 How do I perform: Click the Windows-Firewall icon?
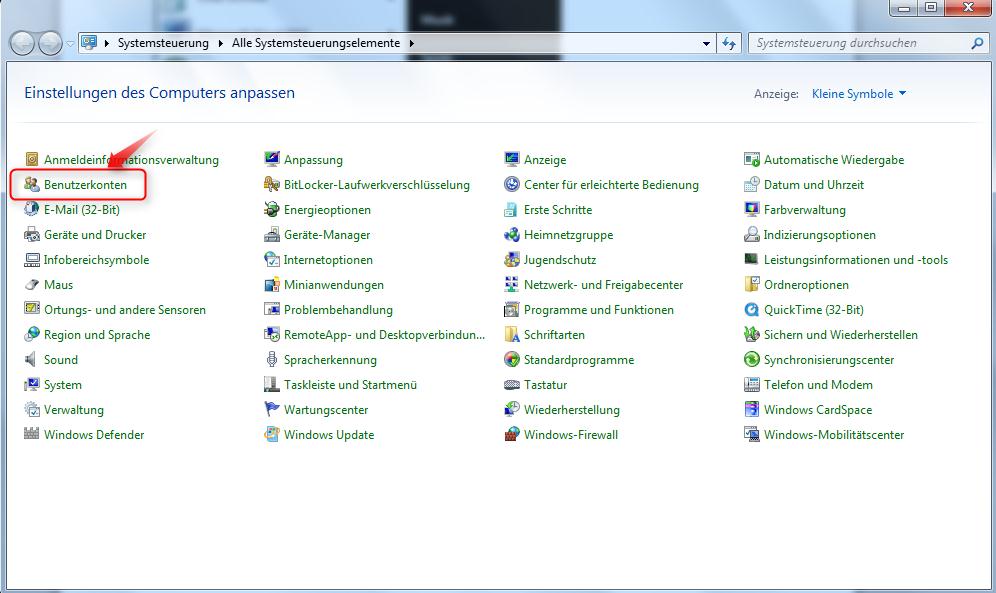point(512,435)
